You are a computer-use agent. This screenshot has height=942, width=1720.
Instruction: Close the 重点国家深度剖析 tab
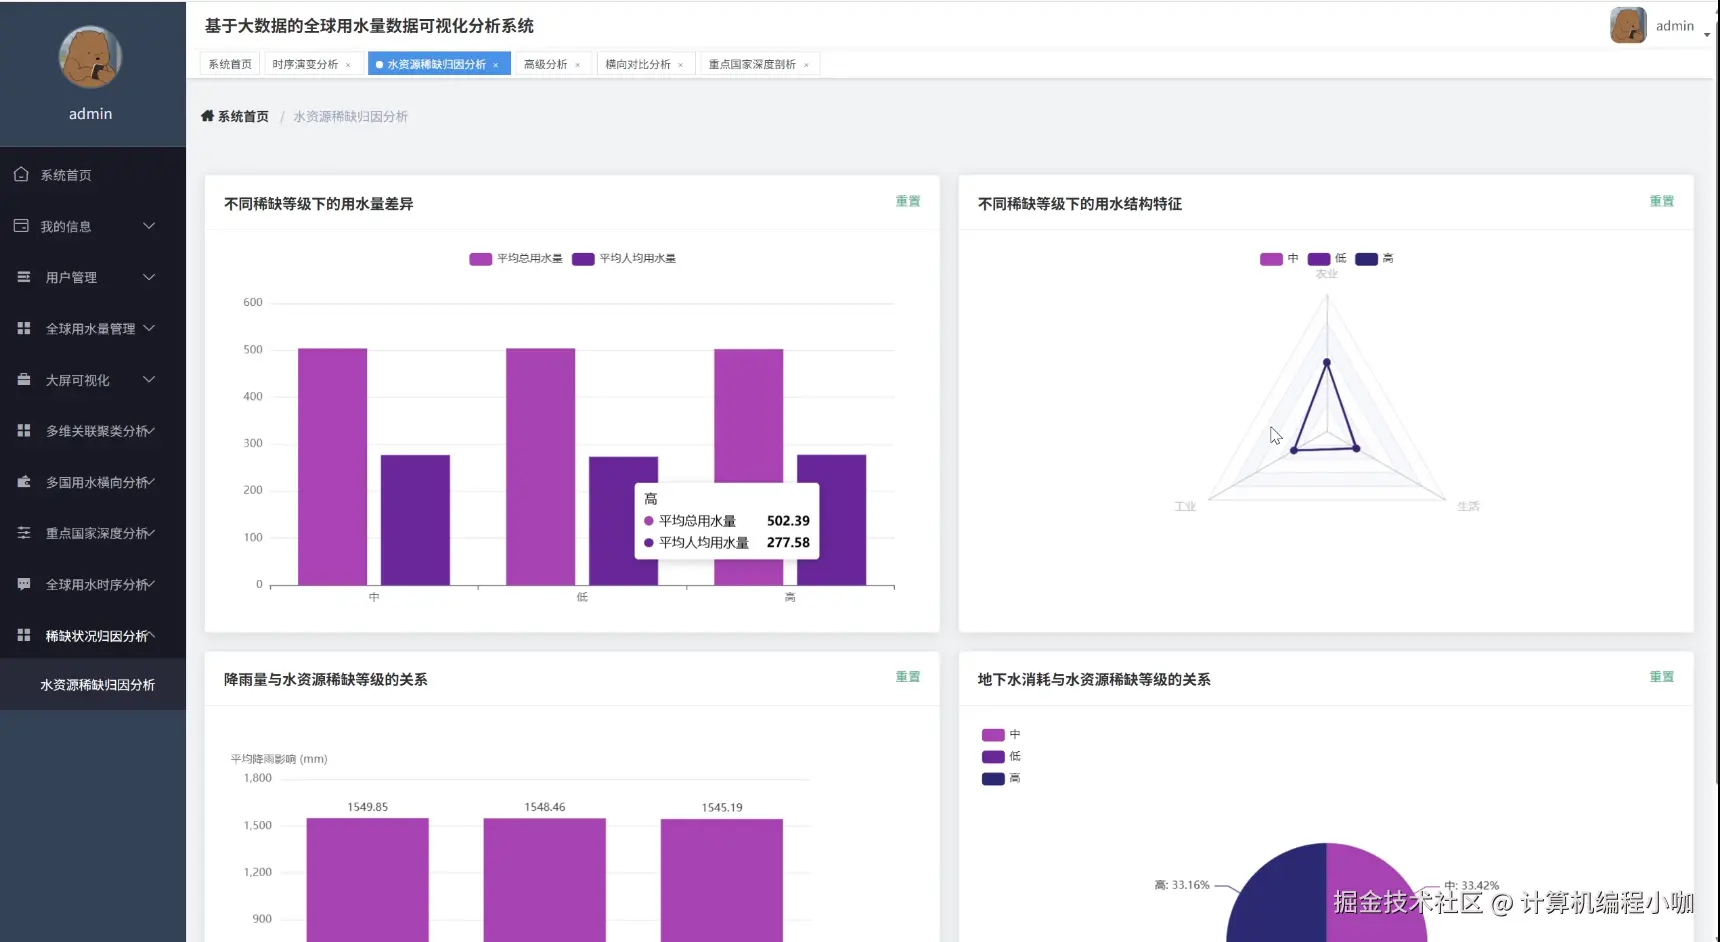806,65
